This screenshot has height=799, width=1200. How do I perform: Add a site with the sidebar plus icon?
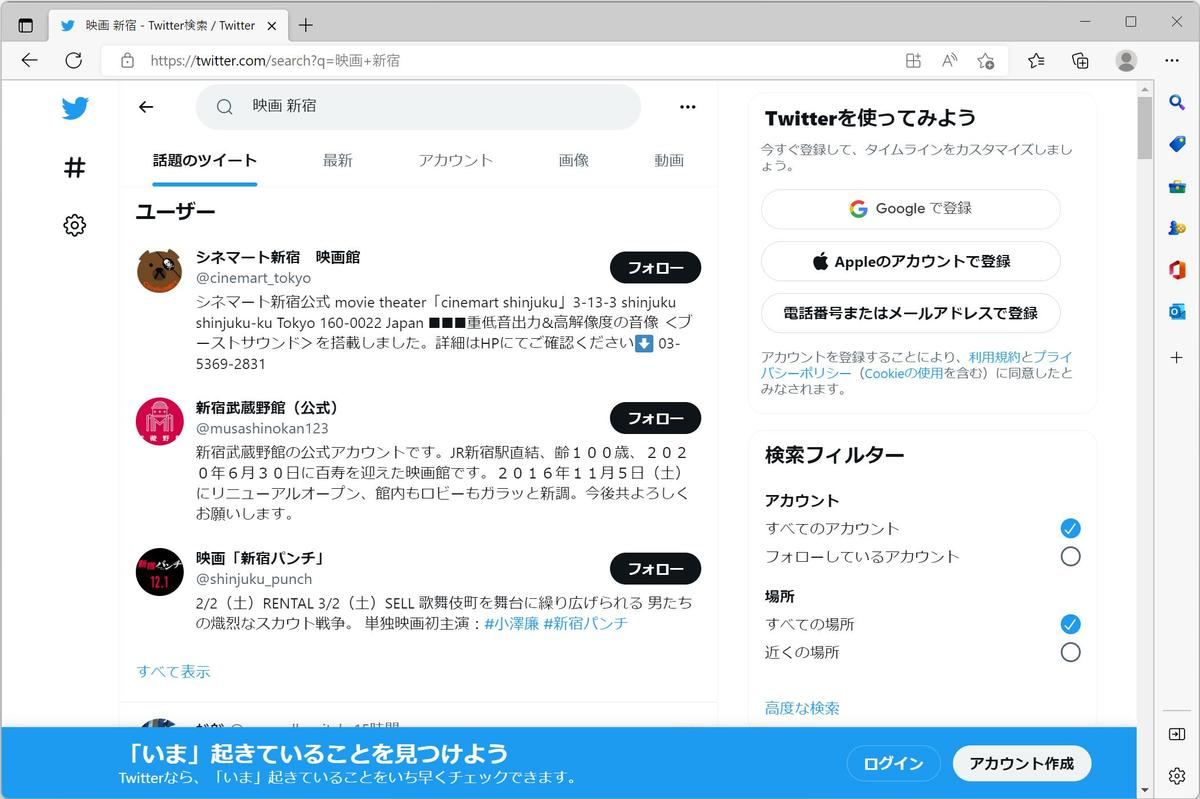pyautogui.click(x=1177, y=357)
